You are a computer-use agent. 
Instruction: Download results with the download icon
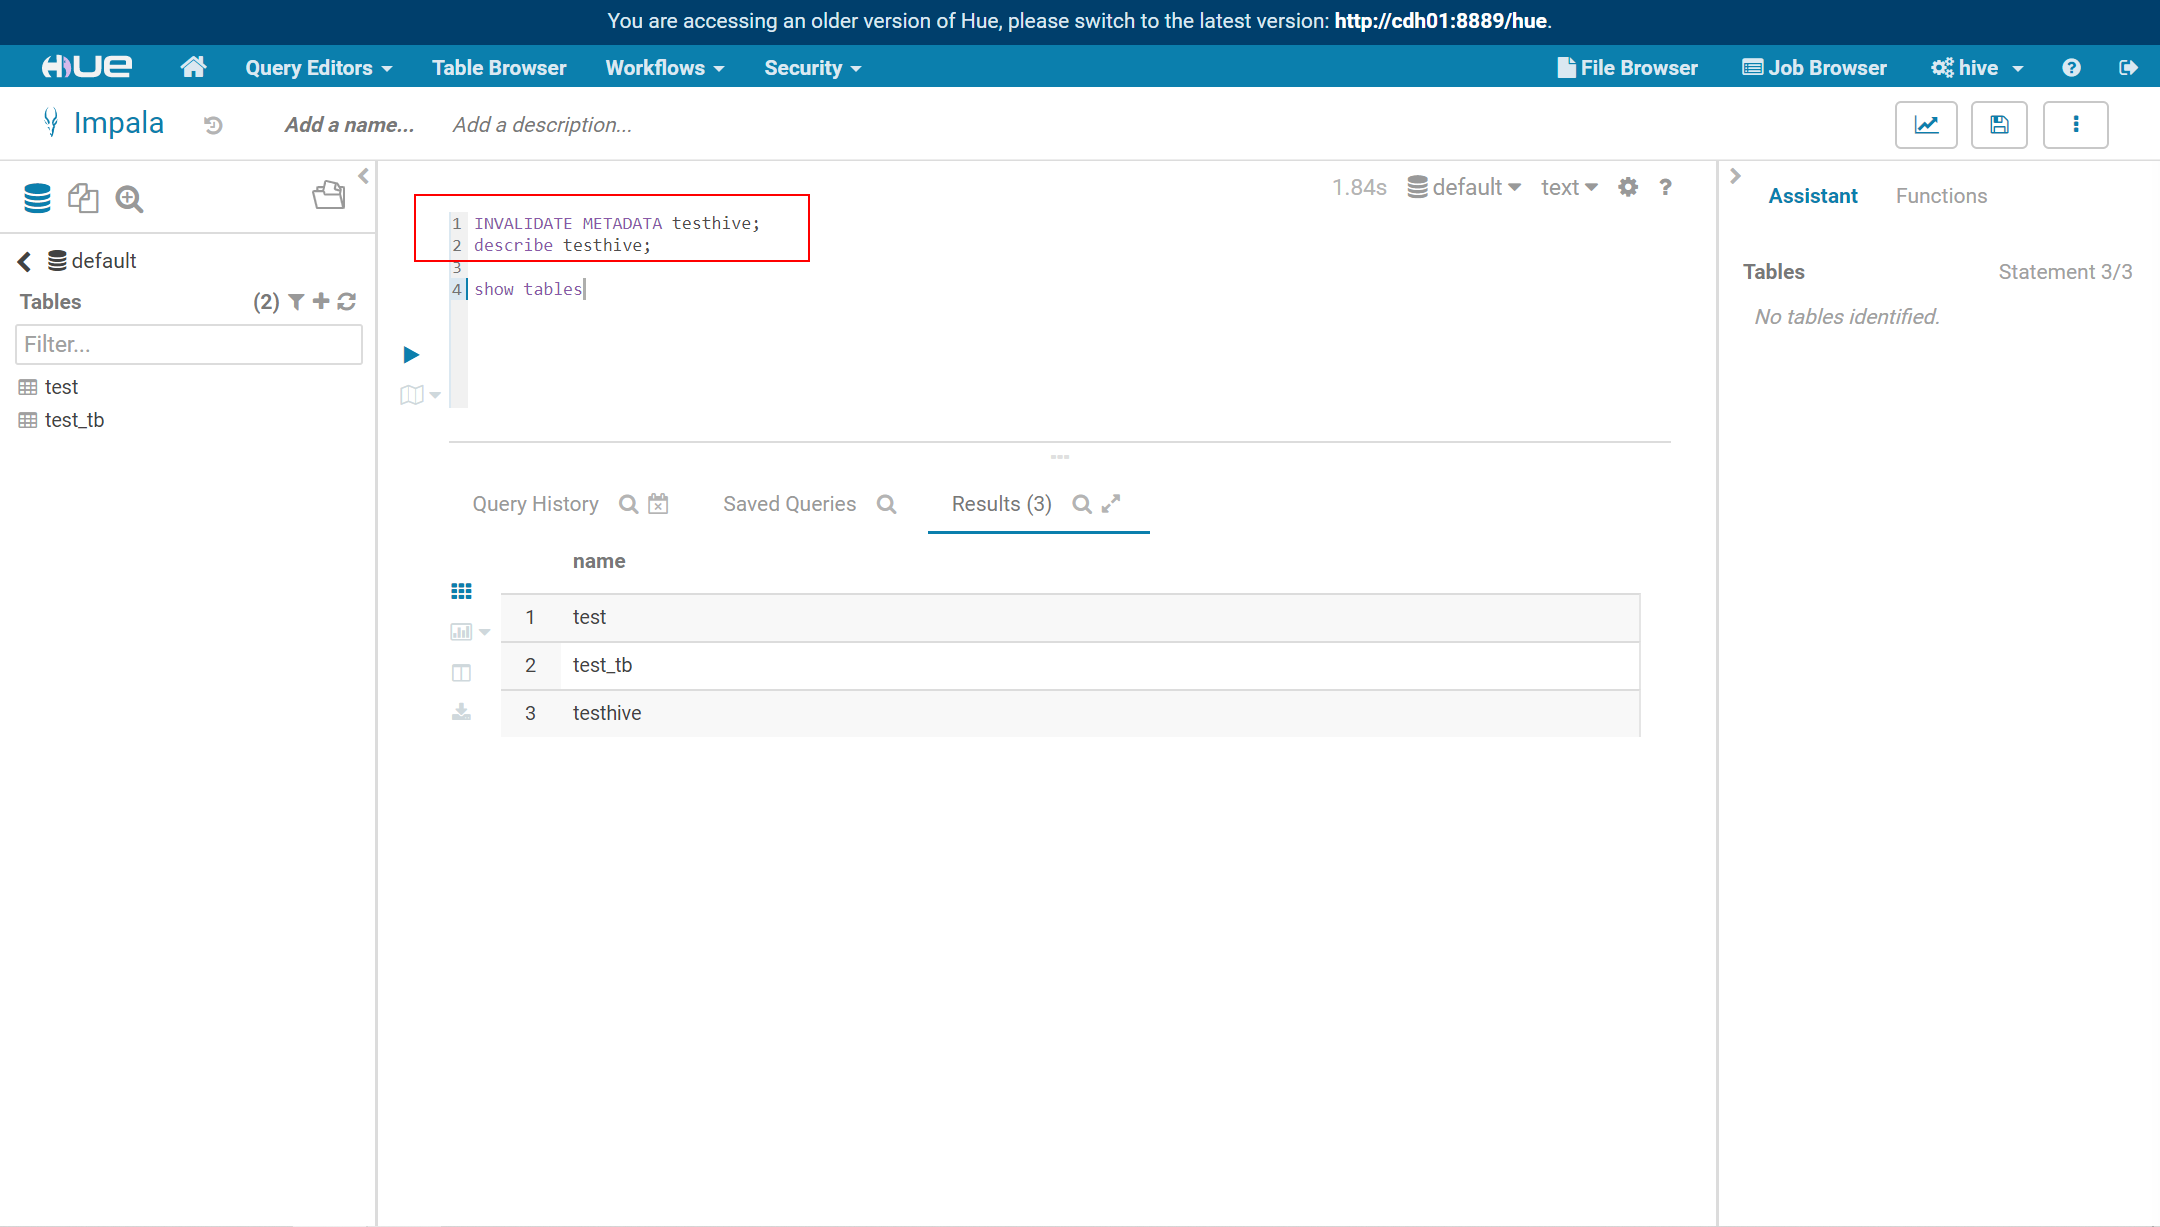[x=461, y=712]
